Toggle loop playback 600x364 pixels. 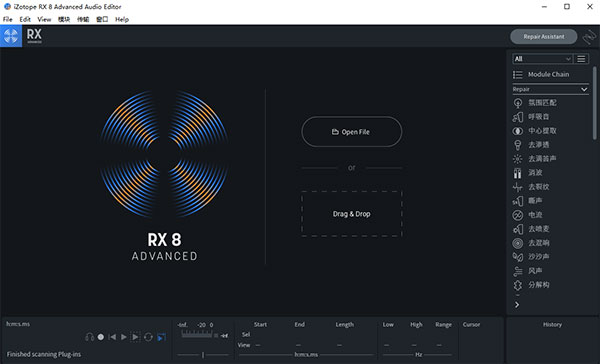(148, 337)
